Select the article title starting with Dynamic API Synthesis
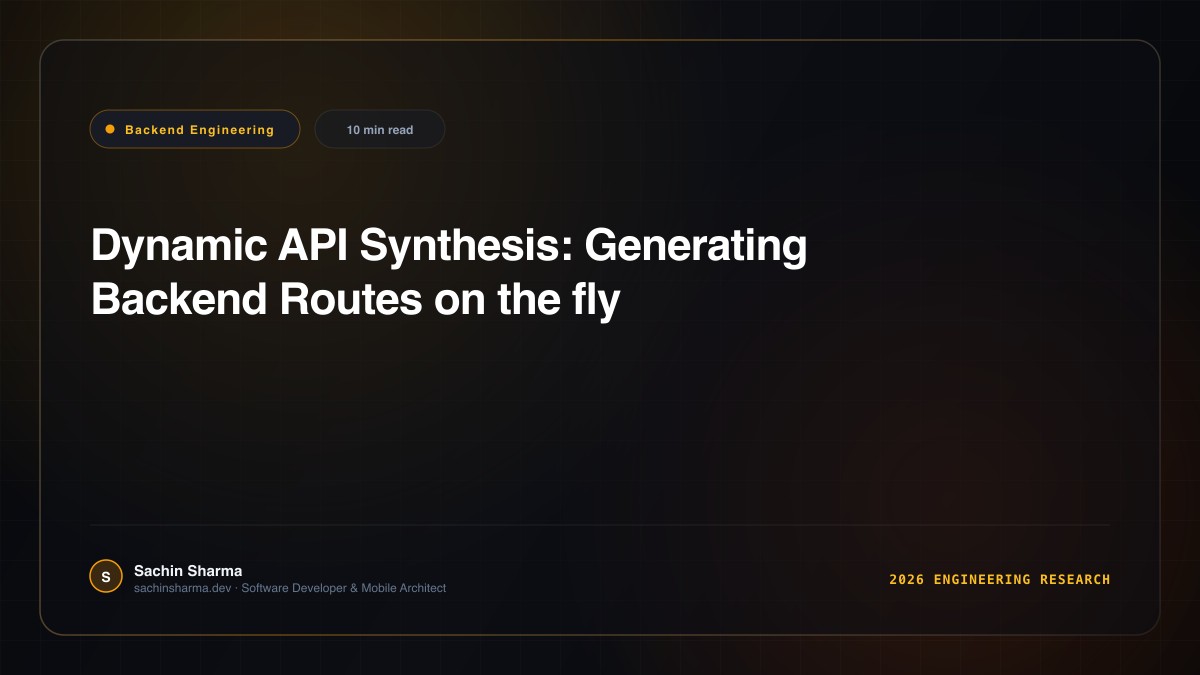Screen dimensions: 1200x675 pyautogui.click(x=449, y=273)
